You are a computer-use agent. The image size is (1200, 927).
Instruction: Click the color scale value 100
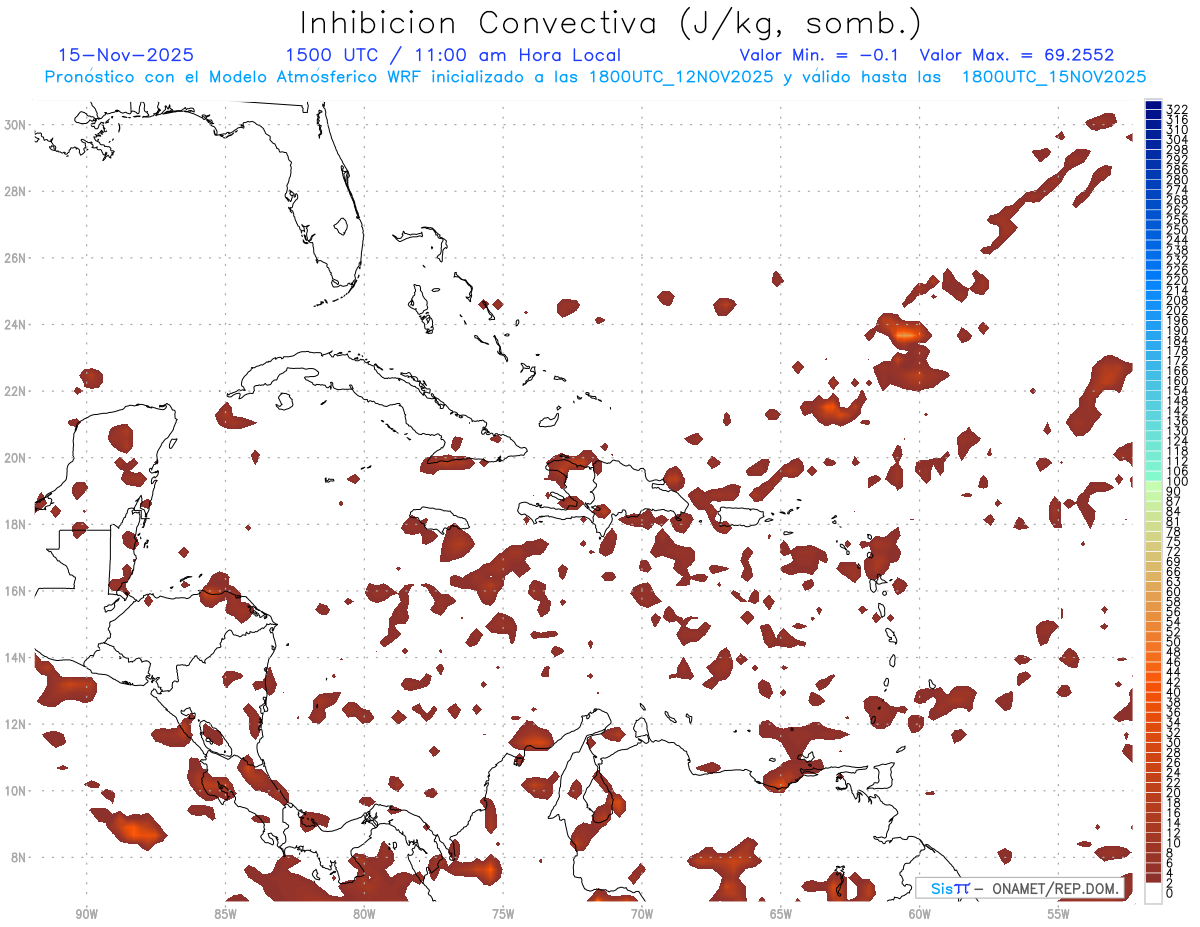pos(1176,482)
